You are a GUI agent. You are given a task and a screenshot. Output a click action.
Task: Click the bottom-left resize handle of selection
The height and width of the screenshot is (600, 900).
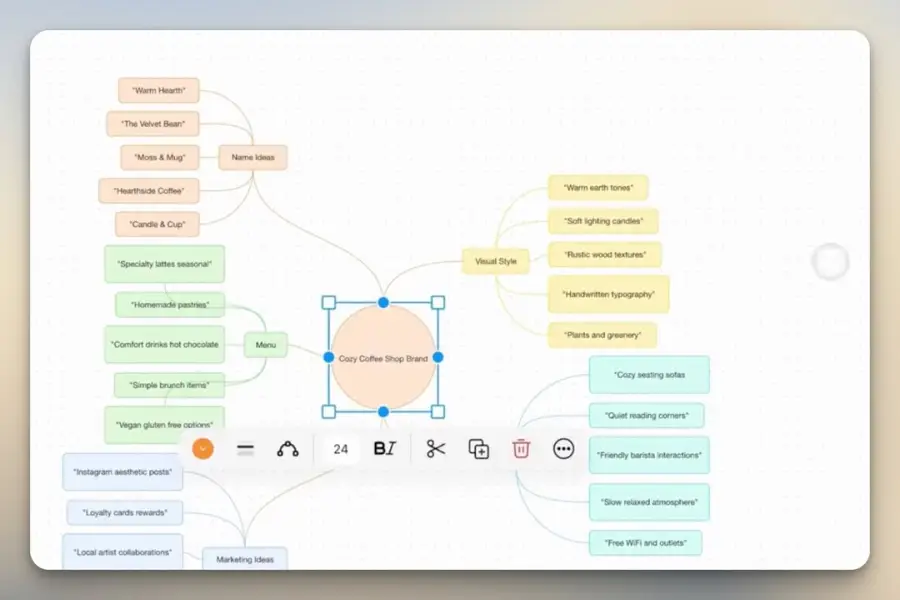[329, 412]
